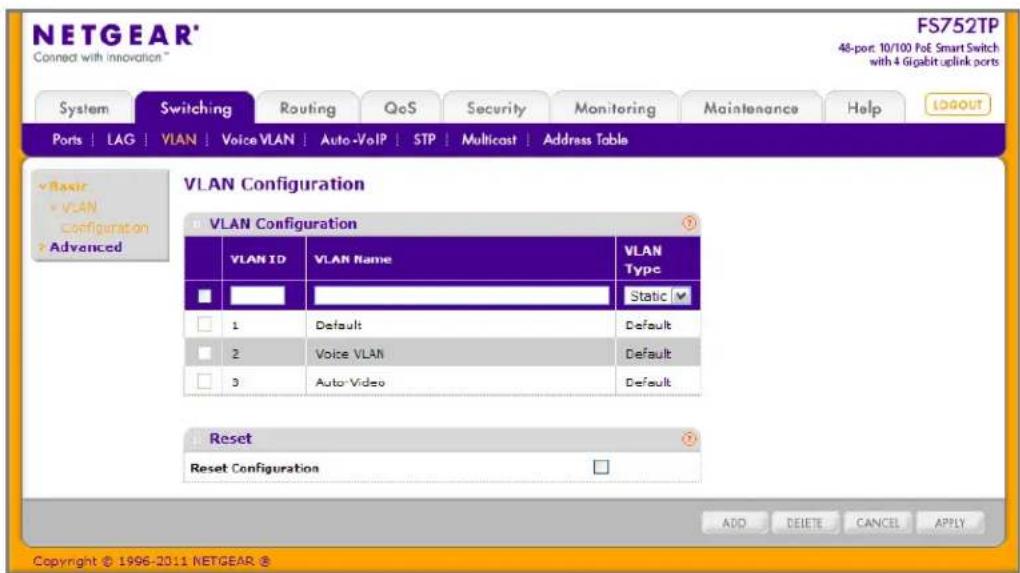
Task: Click the LOGOUT button
Action: tap(957, 105)
